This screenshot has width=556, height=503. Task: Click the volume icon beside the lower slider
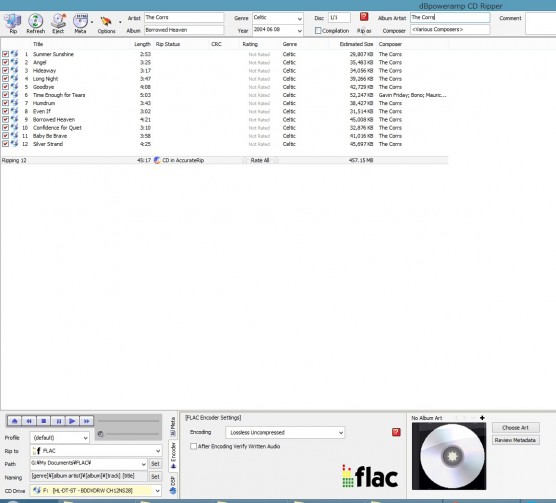pyautogui.click(x=100, y=434)
